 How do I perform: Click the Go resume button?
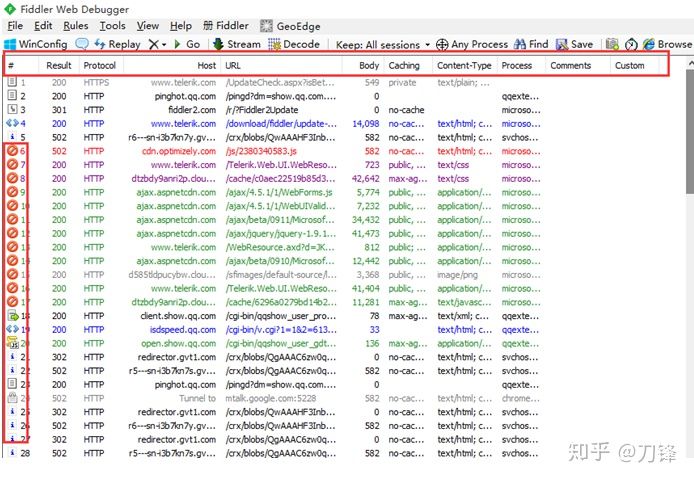(x=187, y=44)
